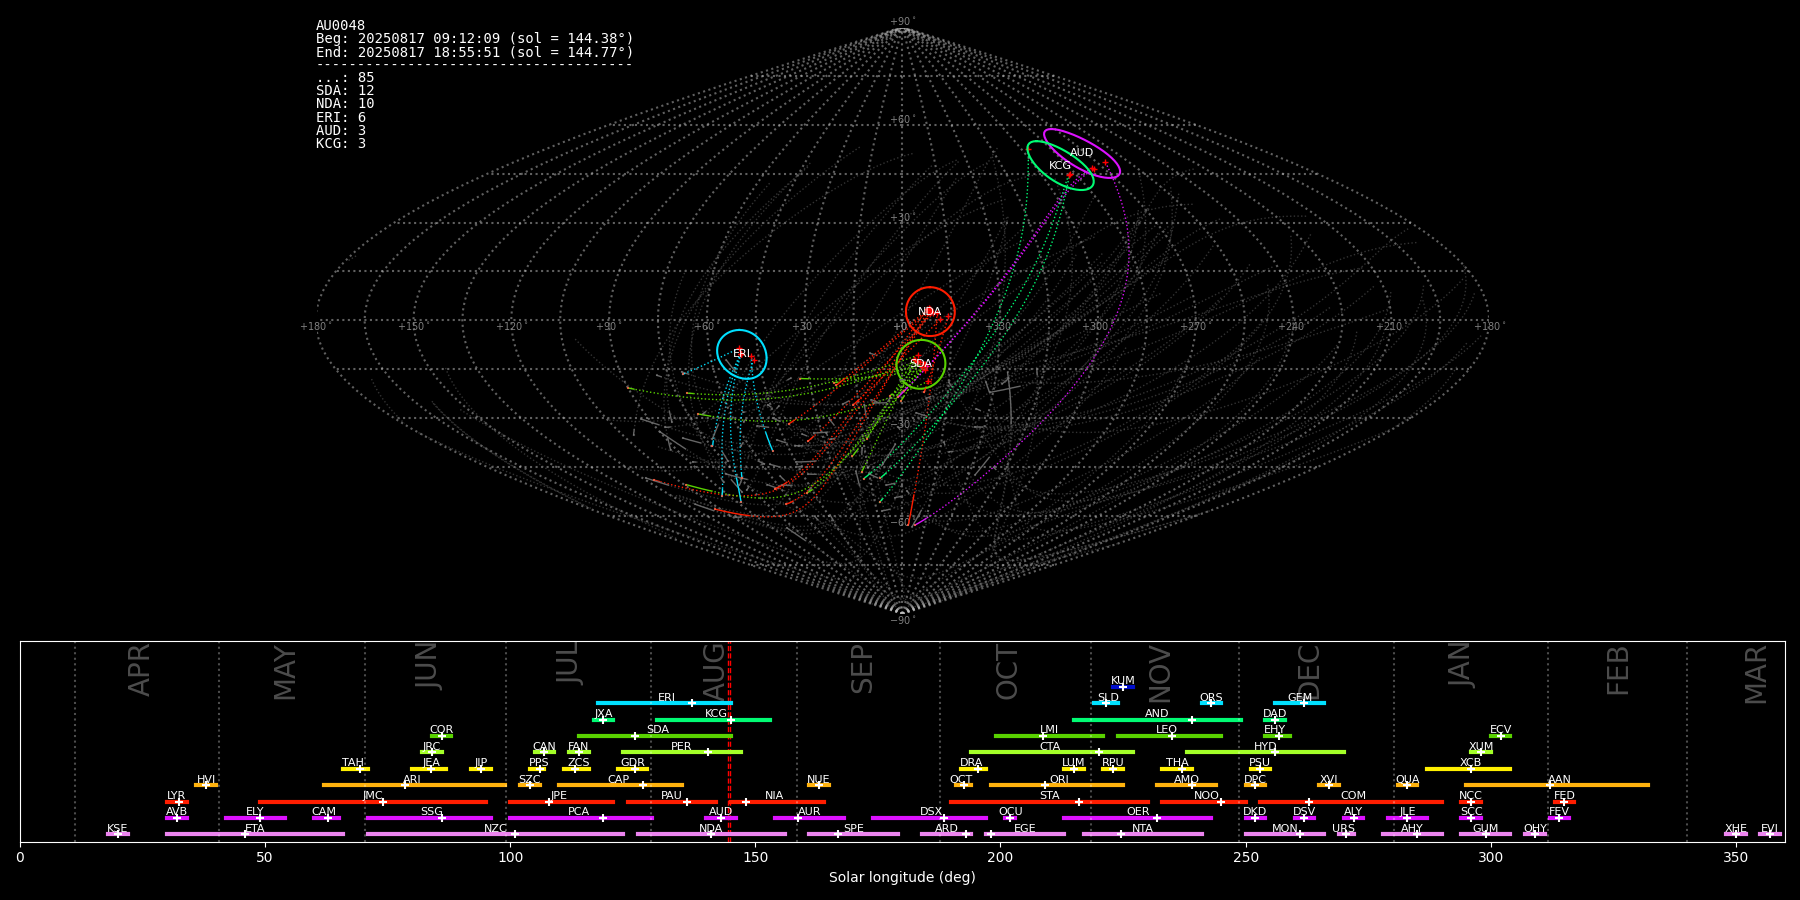1800x900 pixels.
Task: Click the XCB shower label in timeline
Action: (x=1470, y=763)
